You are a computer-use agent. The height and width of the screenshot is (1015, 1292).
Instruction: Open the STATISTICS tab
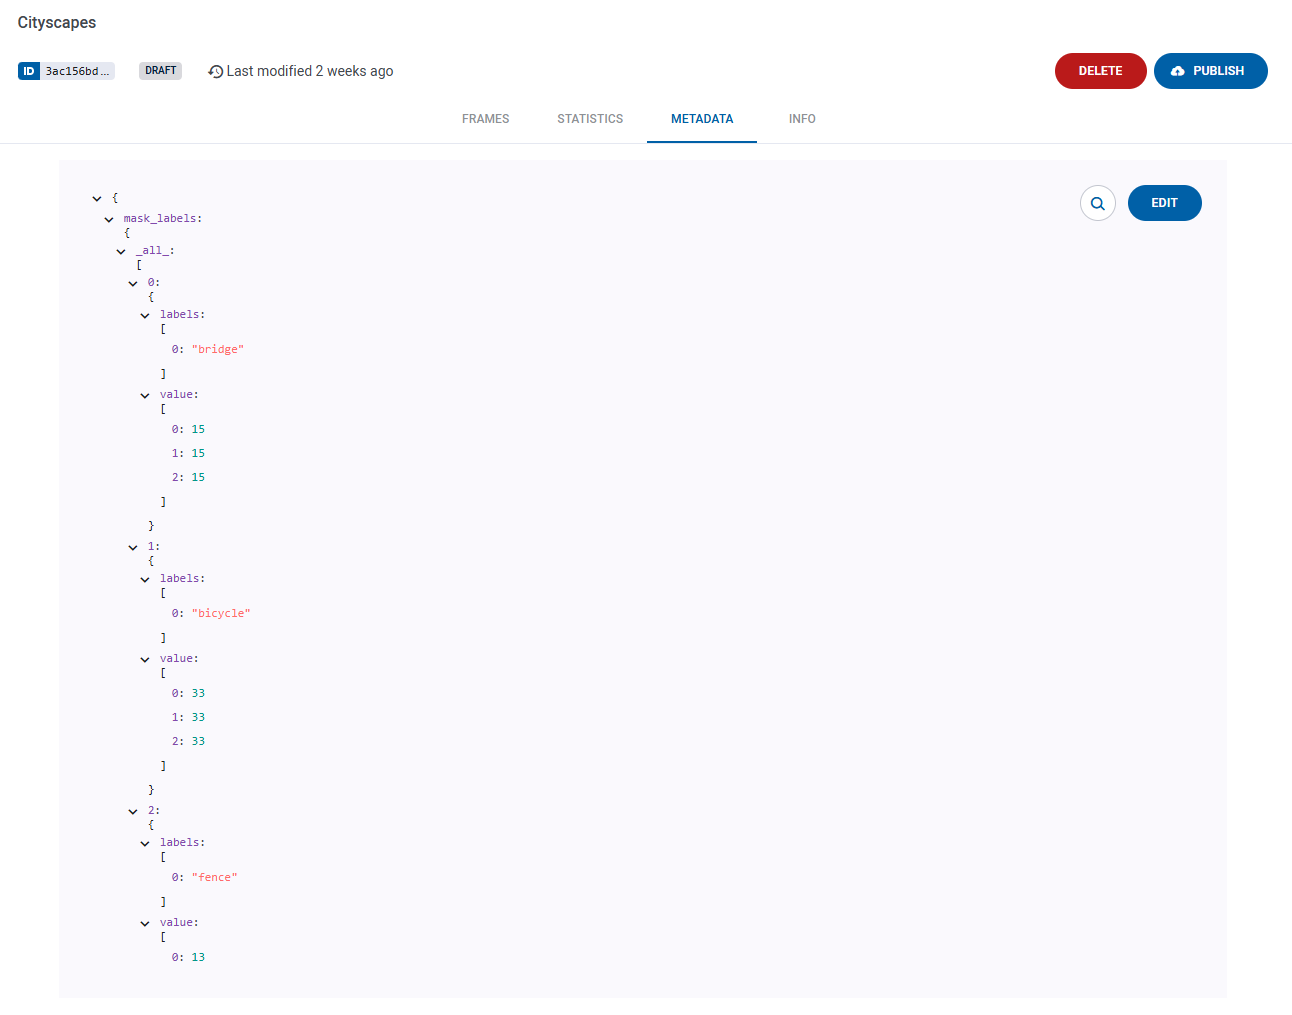pyautogui.click(x=590, y=118)
